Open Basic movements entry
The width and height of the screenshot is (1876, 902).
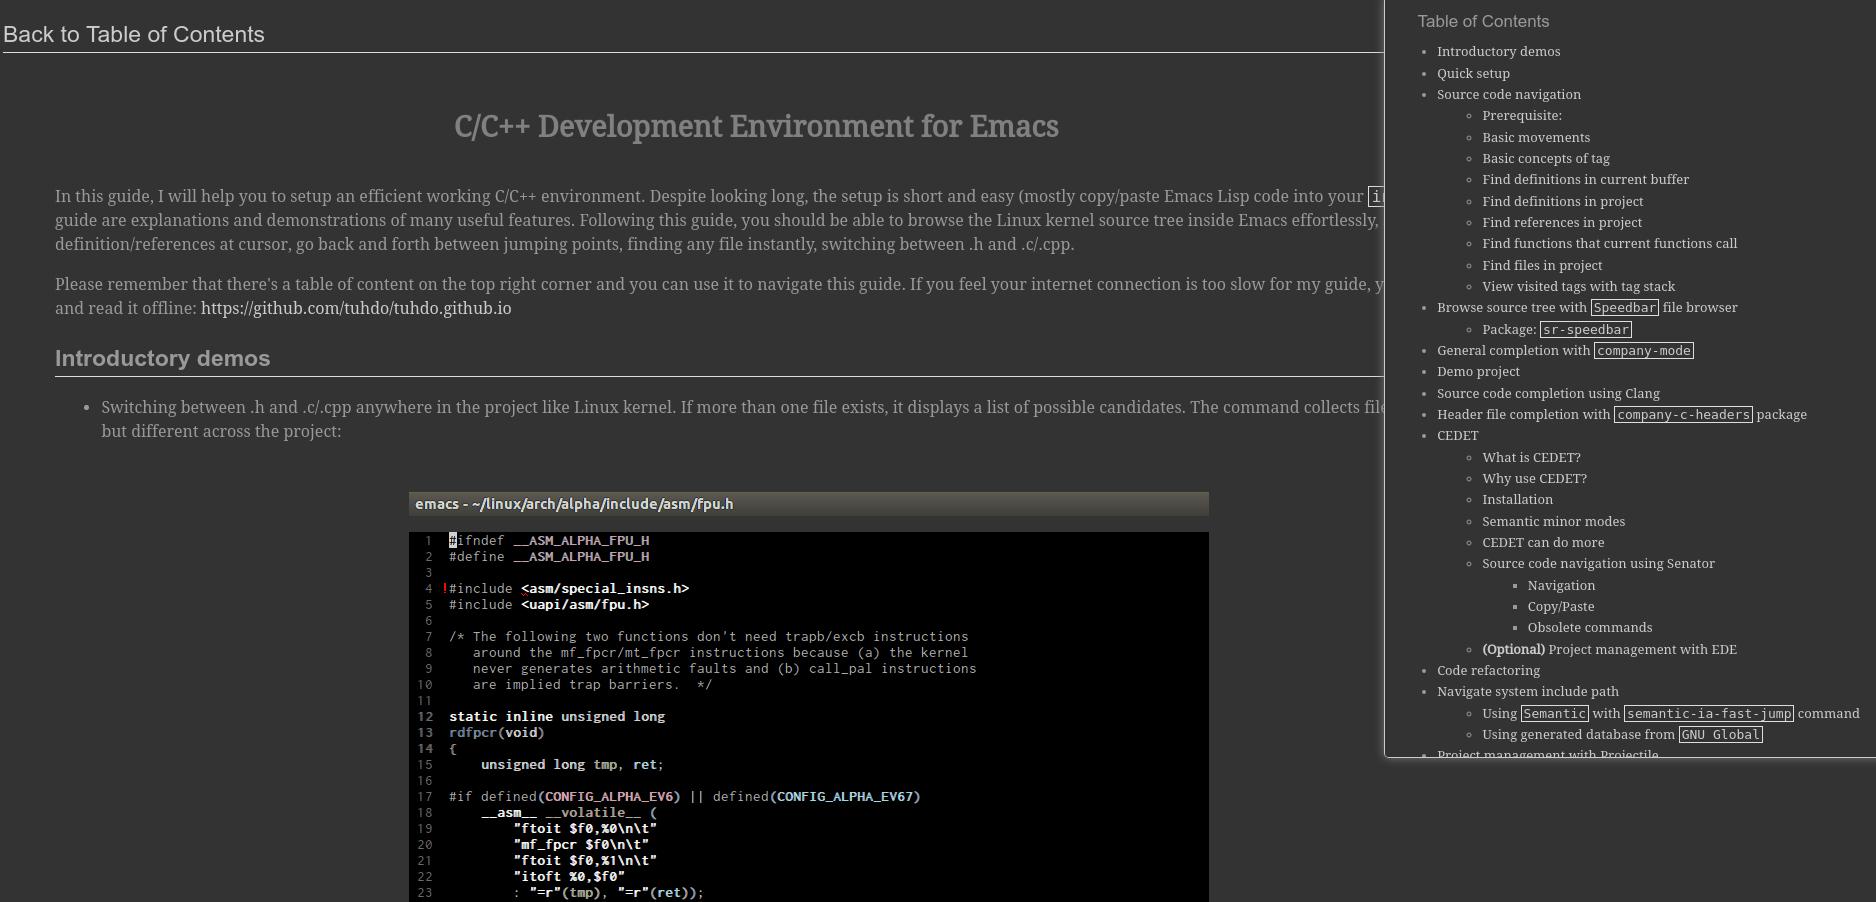click(1536, 138)
